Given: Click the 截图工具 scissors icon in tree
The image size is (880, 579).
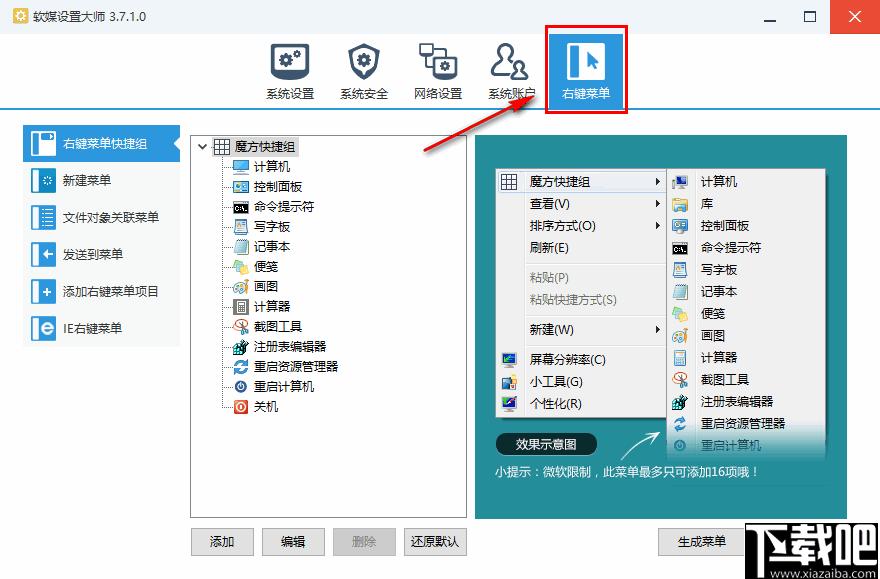Looking at the screenshot, I should [x=241, y=327].
